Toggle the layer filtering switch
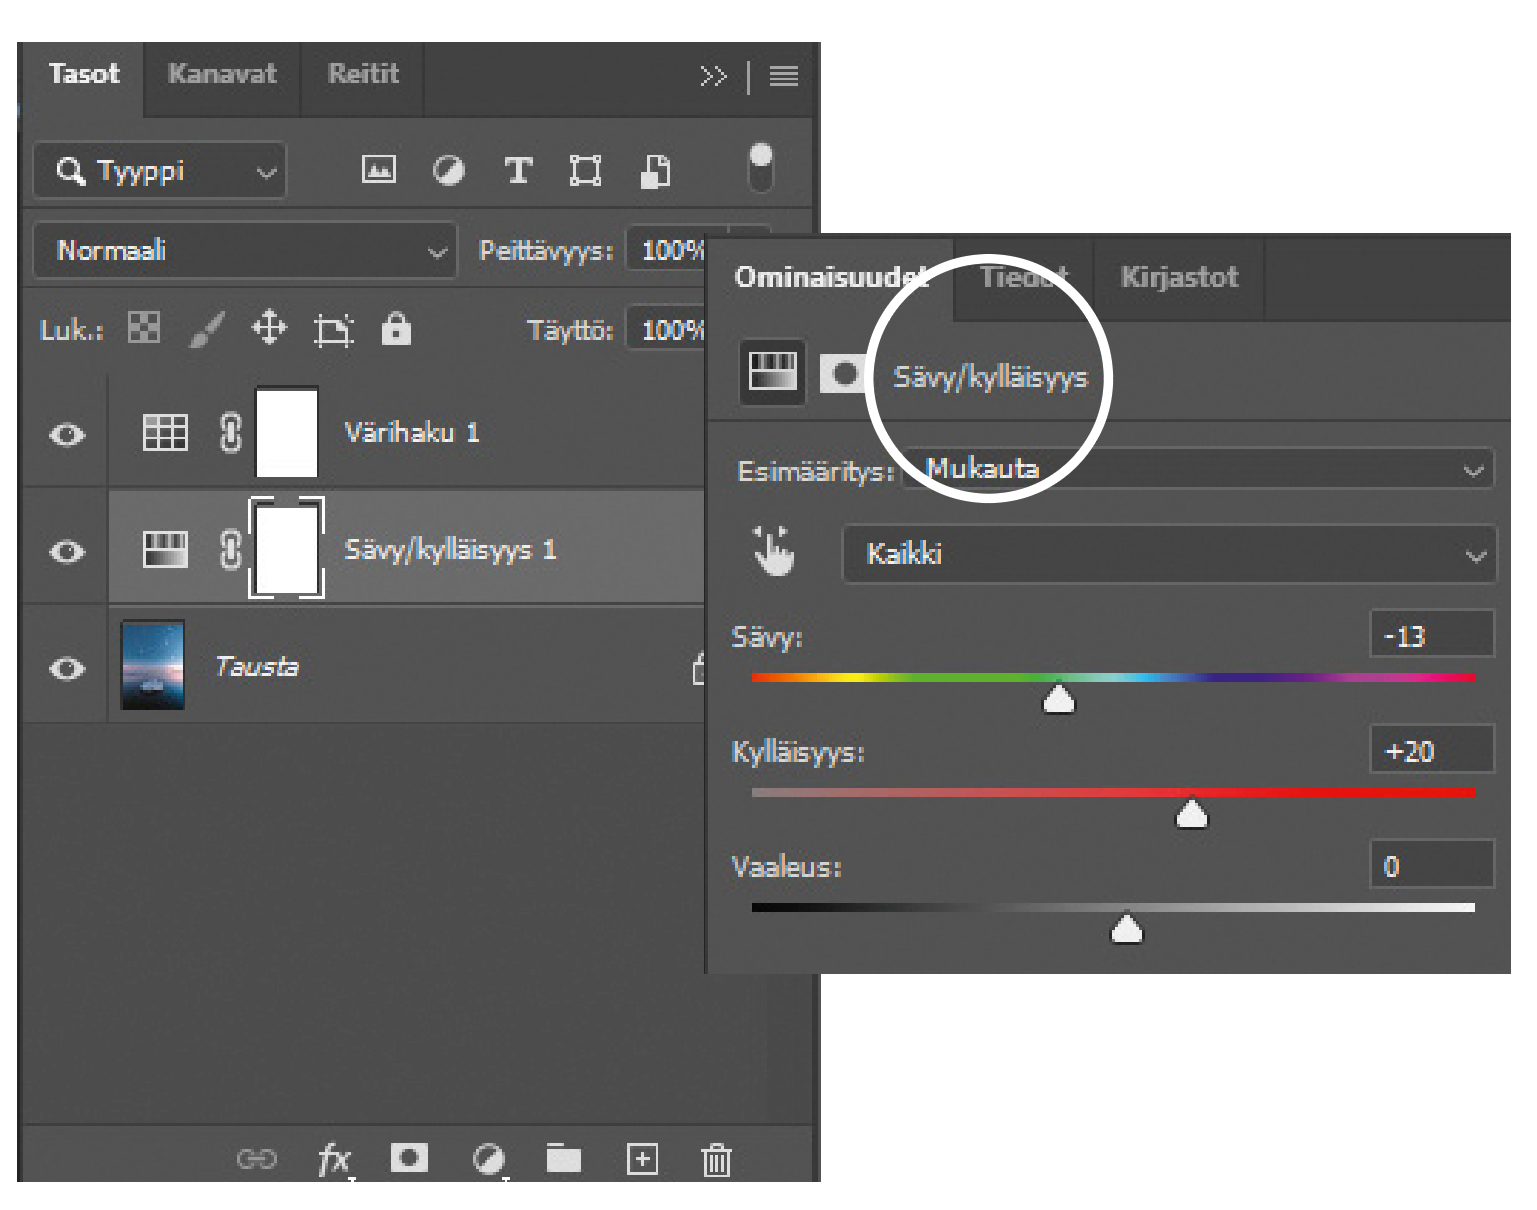Screen dimensions: 1537x1210 click(x=760, y=167)
